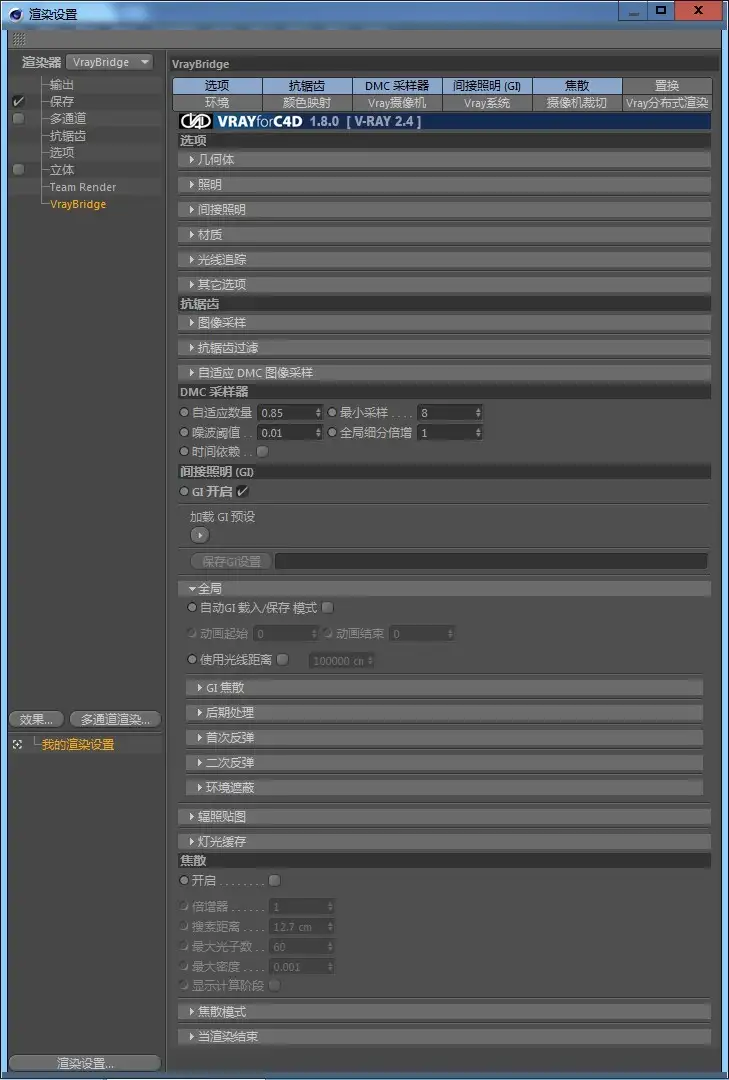Screen dimensions: 729x1080
Task: Click the arrow button under 加载 GI 预设
Action: pos(200,534)
